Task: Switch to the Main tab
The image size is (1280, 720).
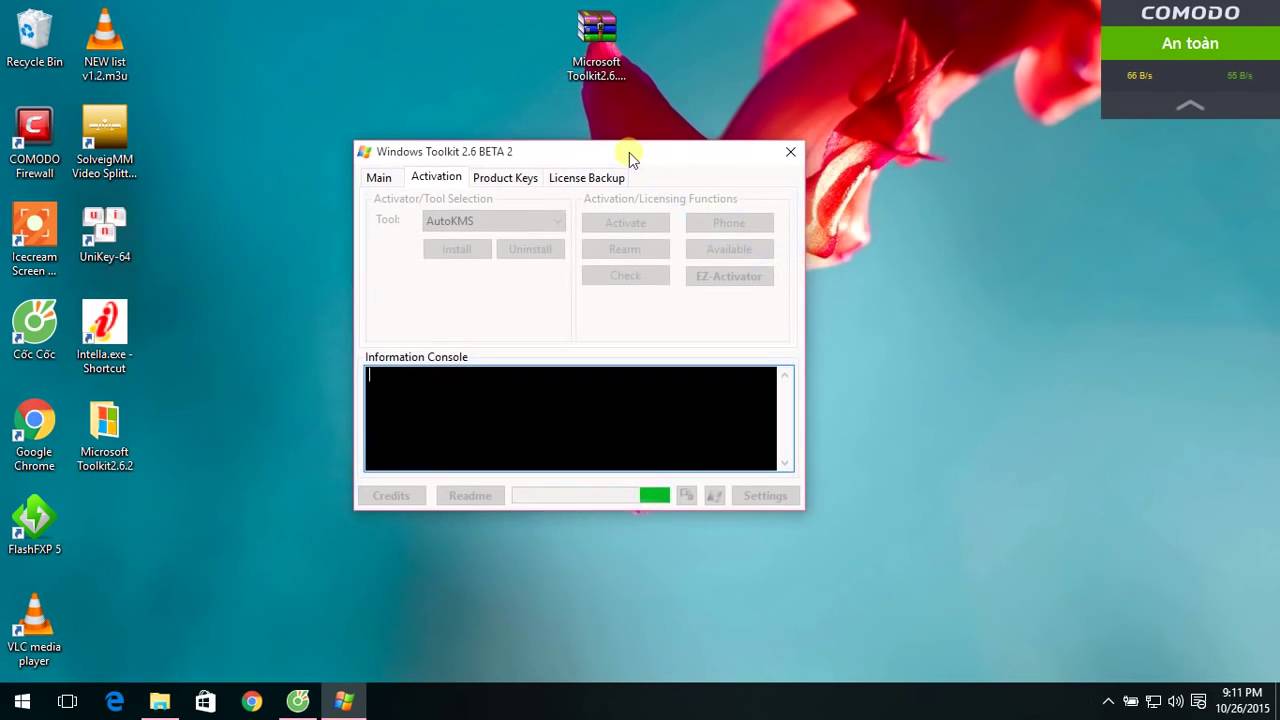Action: point(379,178)
